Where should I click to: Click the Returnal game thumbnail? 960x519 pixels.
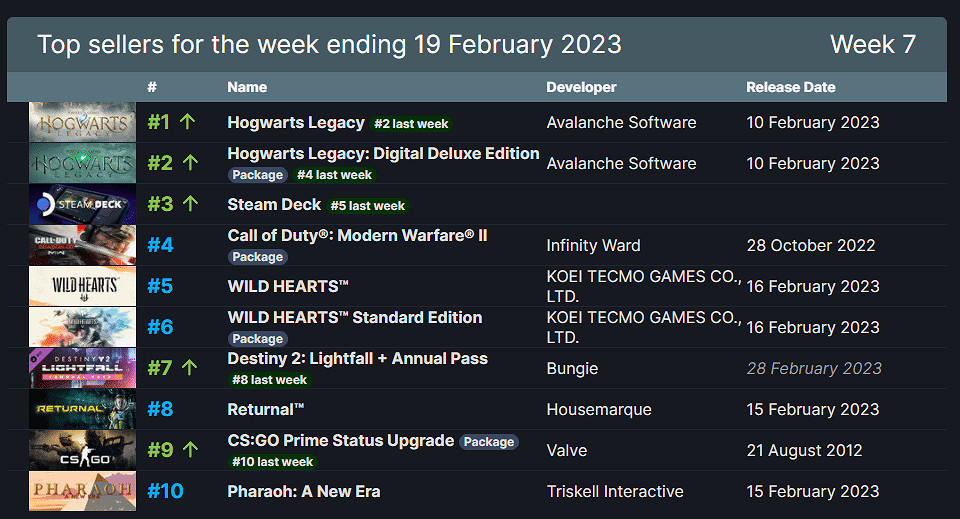point(82,409)
